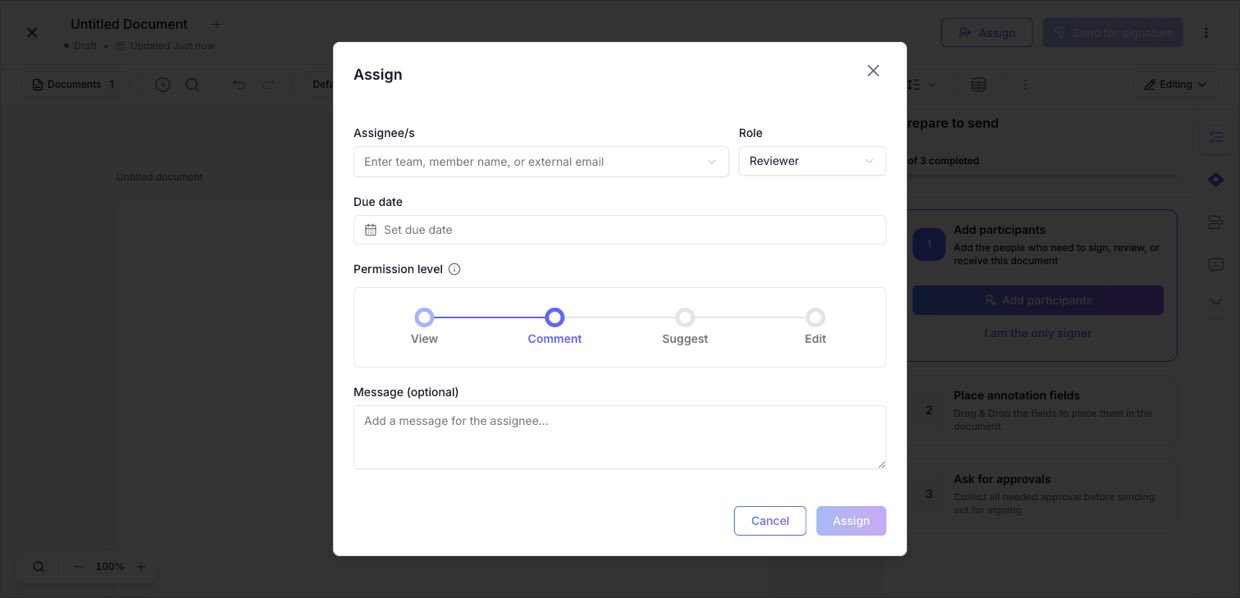Select the Comment point on permission slider
This screenshot has height=598, width=1240.
point(554,317)
